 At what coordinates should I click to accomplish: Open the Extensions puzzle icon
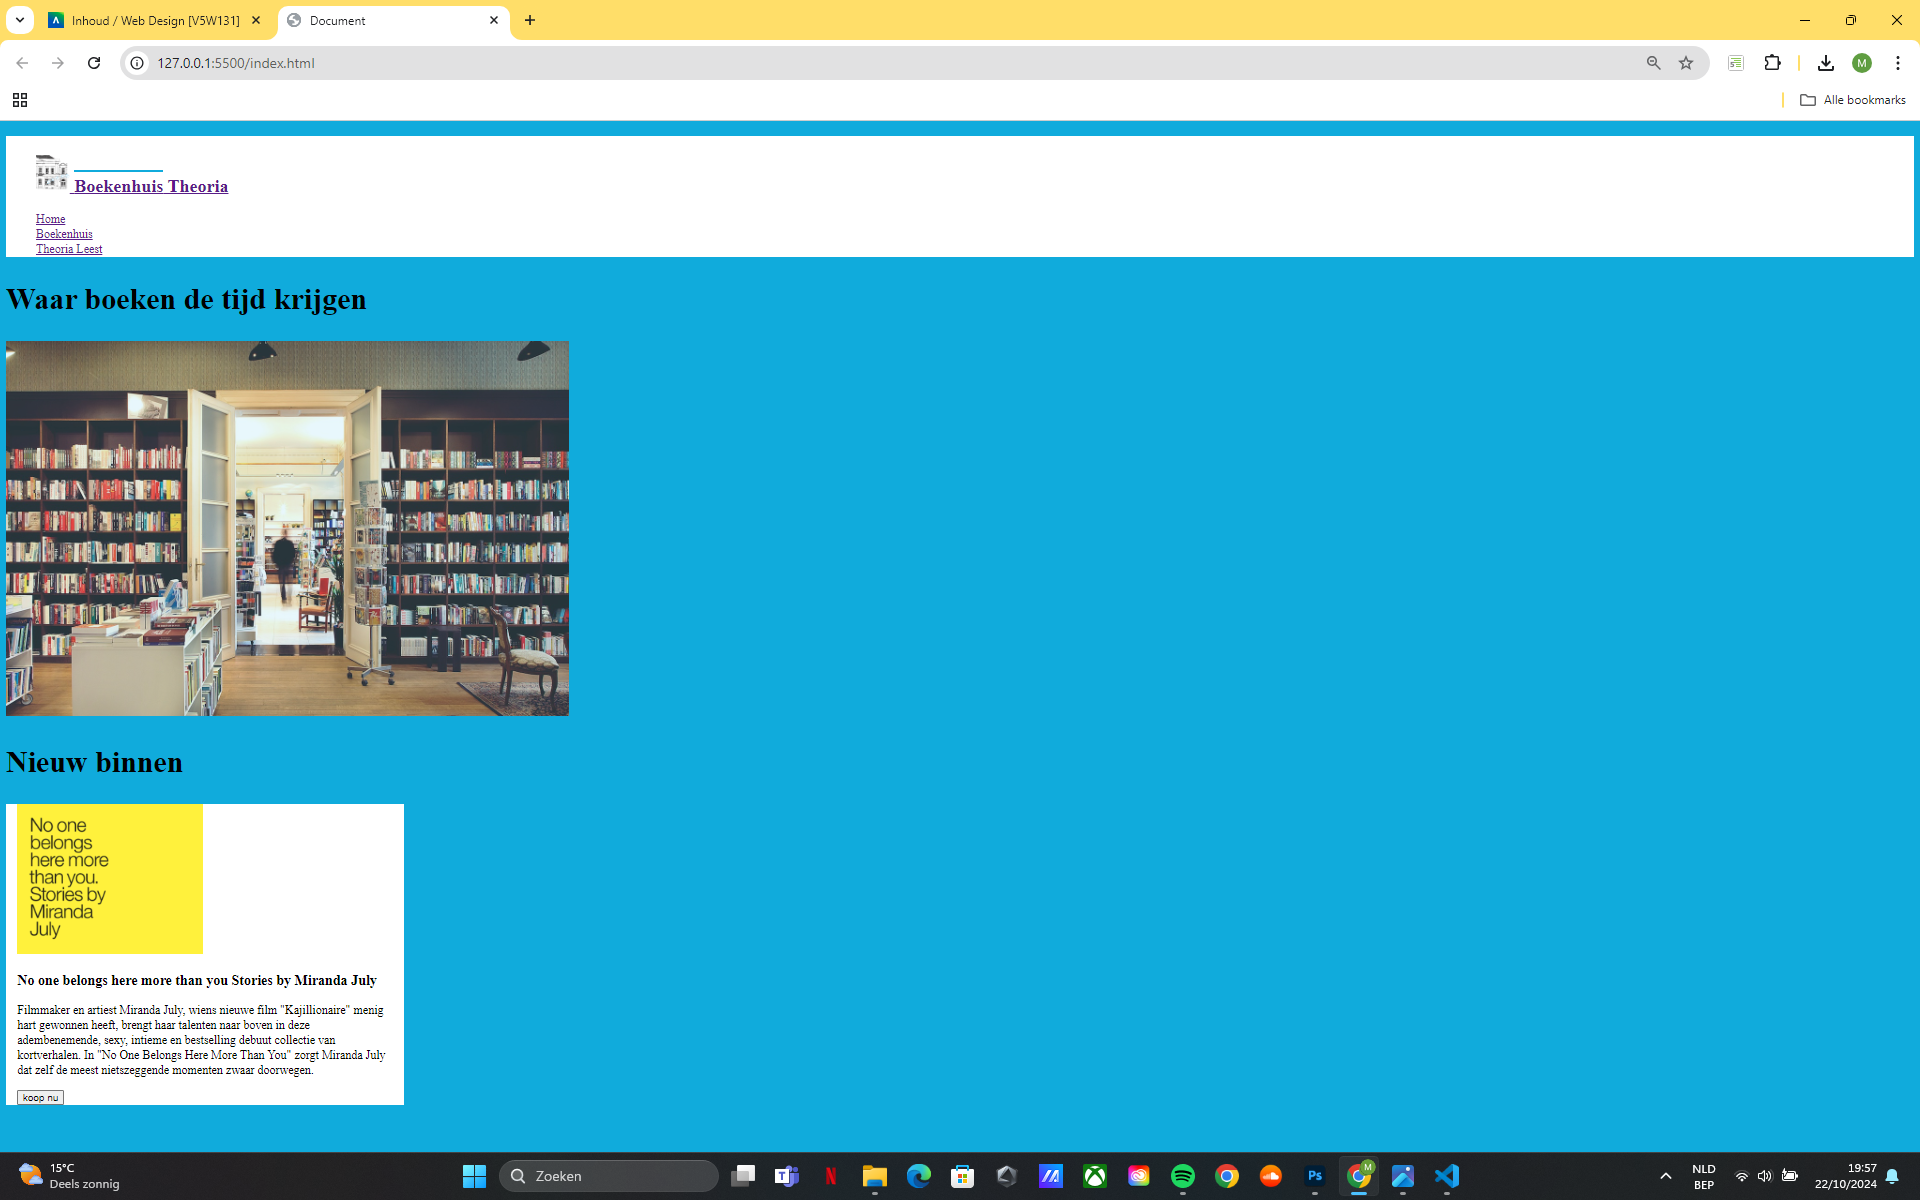point(1772,63)
